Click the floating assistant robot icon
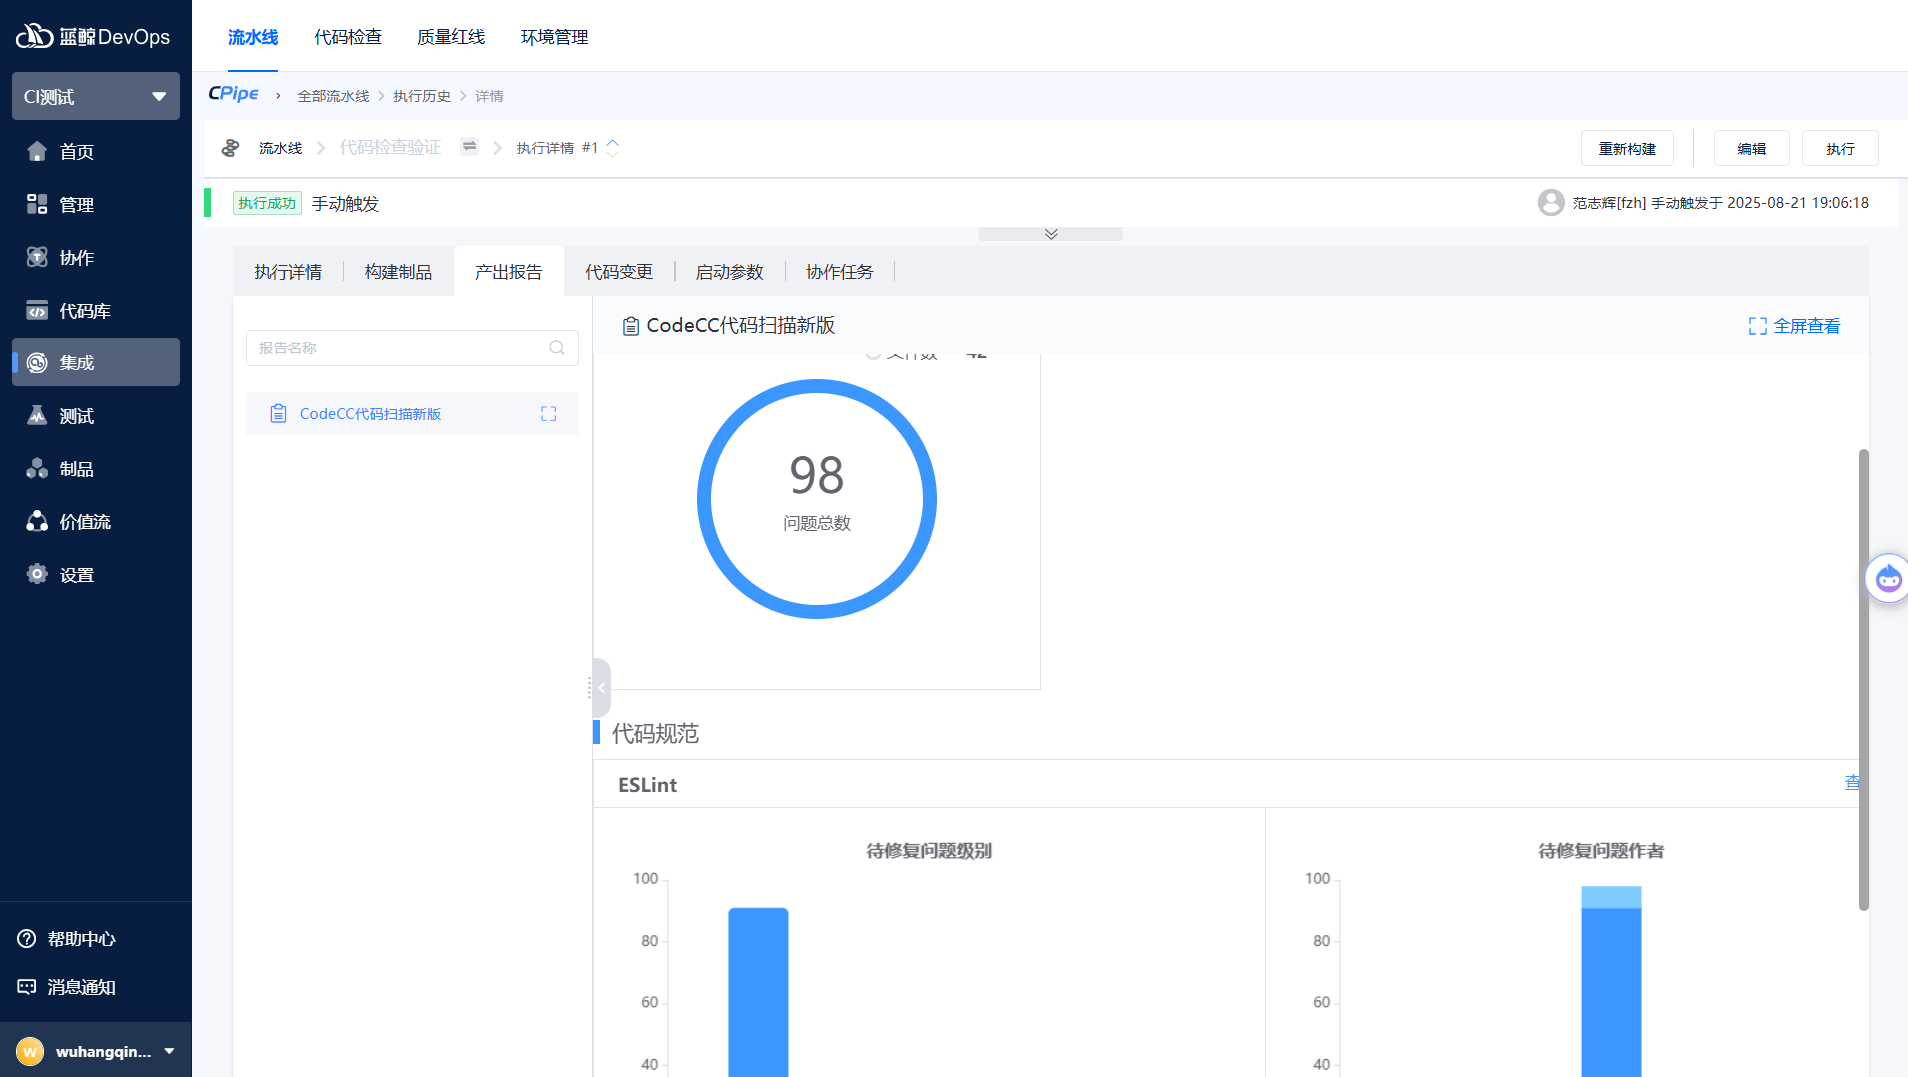 click(x=1887, y=579)
